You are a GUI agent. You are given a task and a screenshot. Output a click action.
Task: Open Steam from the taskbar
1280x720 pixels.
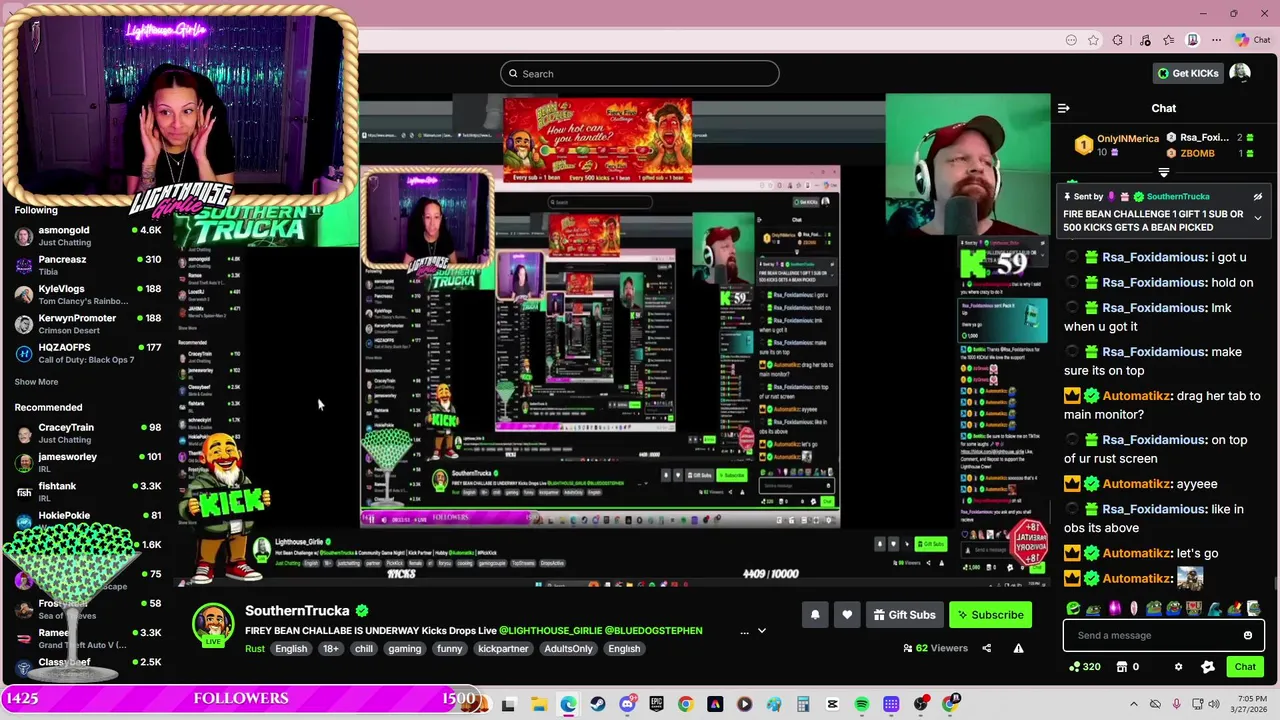click(598, 704)
